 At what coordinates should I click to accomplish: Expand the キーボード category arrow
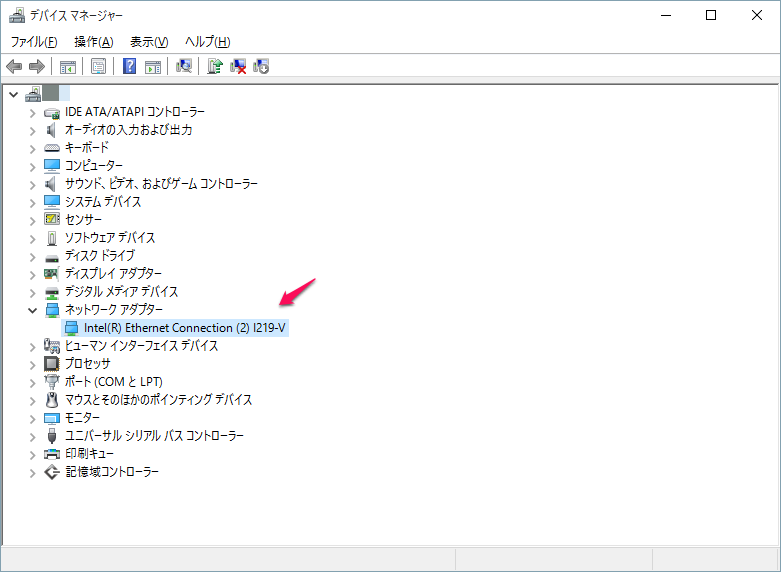pyautogui.click(x=32, y=148)
